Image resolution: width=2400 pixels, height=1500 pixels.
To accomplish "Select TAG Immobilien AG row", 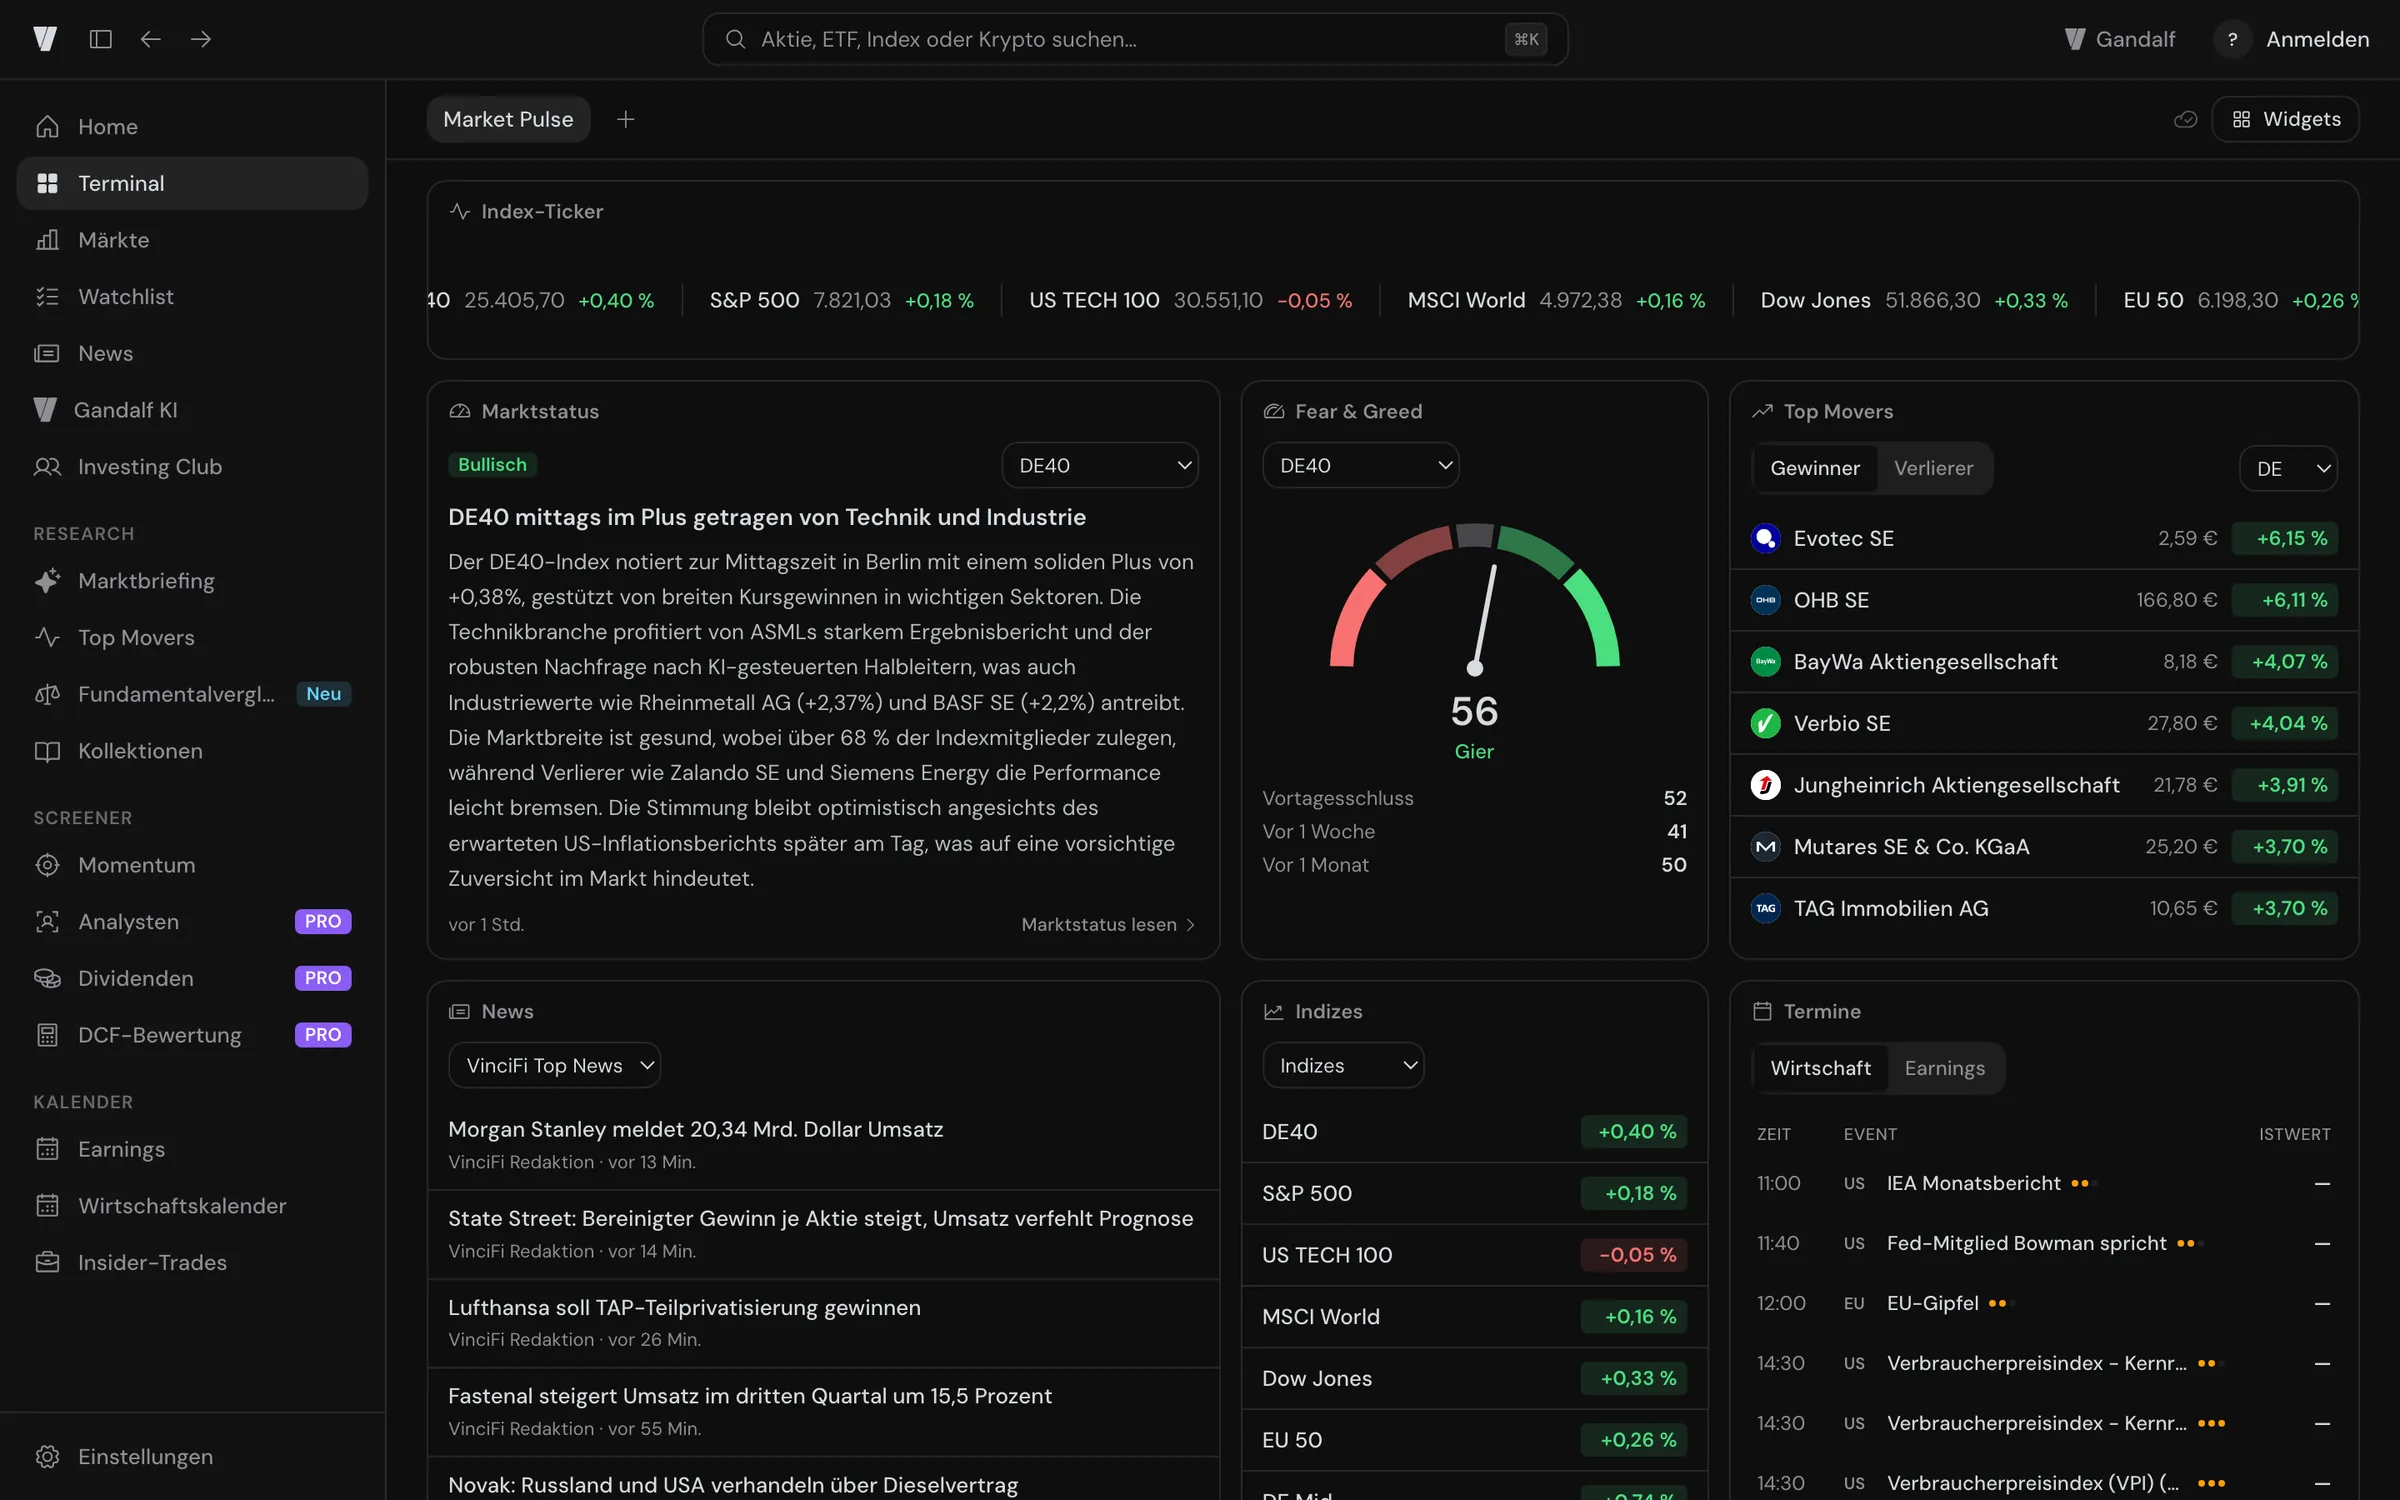I will 2044,909.
